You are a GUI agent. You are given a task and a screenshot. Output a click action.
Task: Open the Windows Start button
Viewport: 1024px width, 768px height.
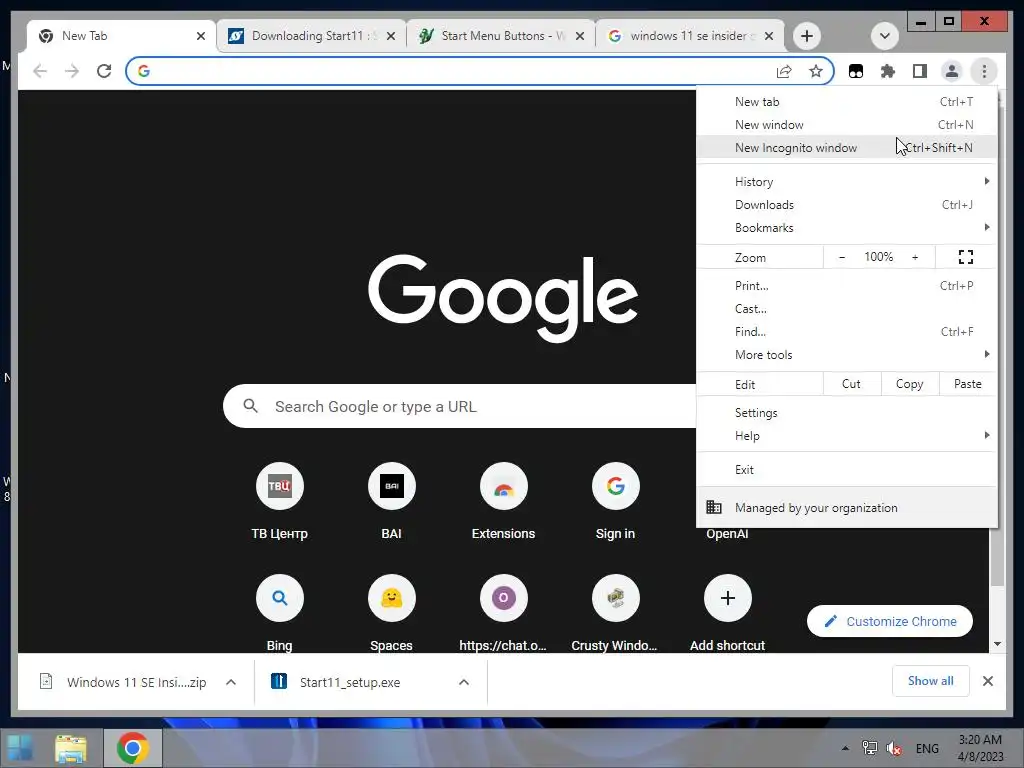[x=20, y=748]
